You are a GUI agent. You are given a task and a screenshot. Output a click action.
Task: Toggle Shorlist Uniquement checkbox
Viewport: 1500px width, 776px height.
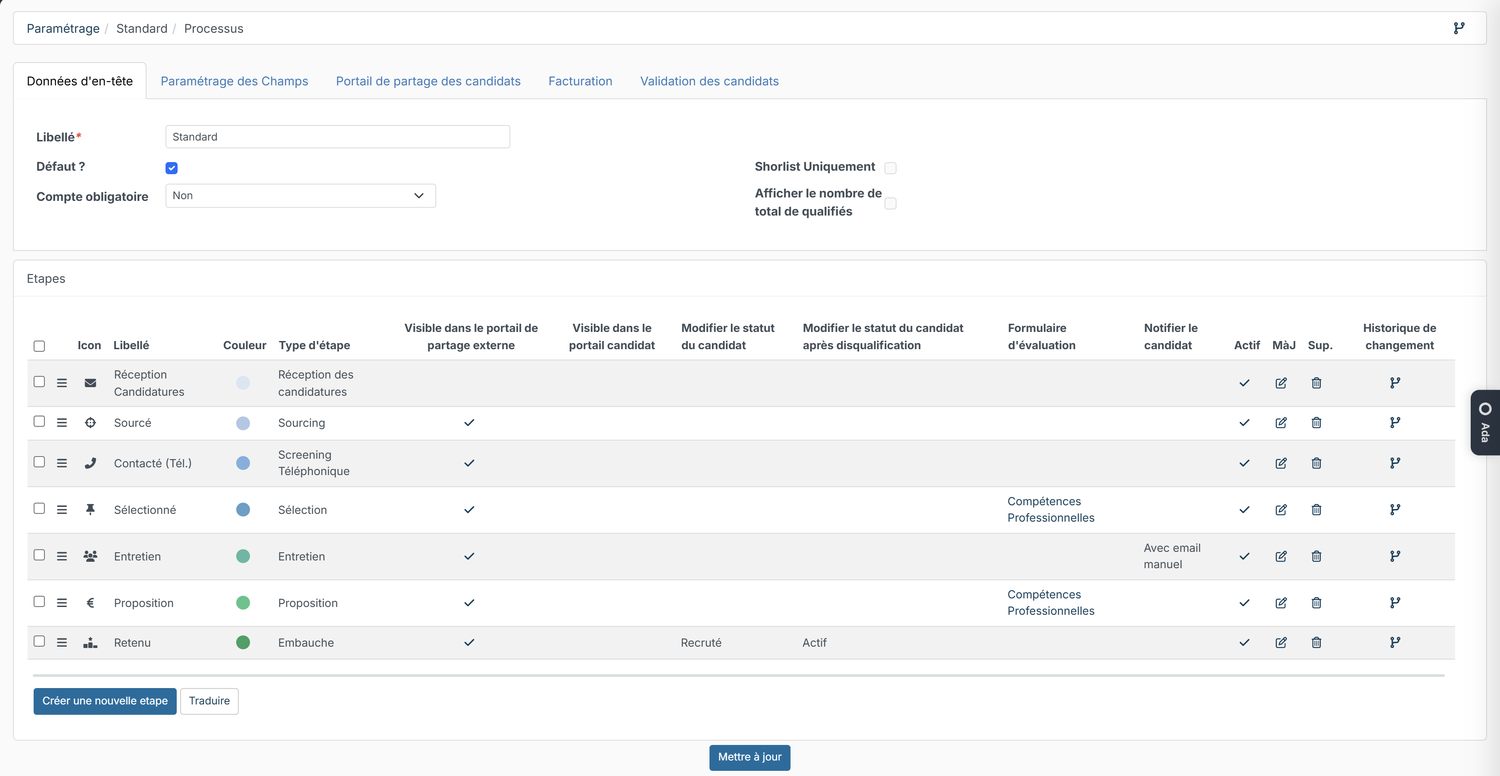click(x=890, y=168)
